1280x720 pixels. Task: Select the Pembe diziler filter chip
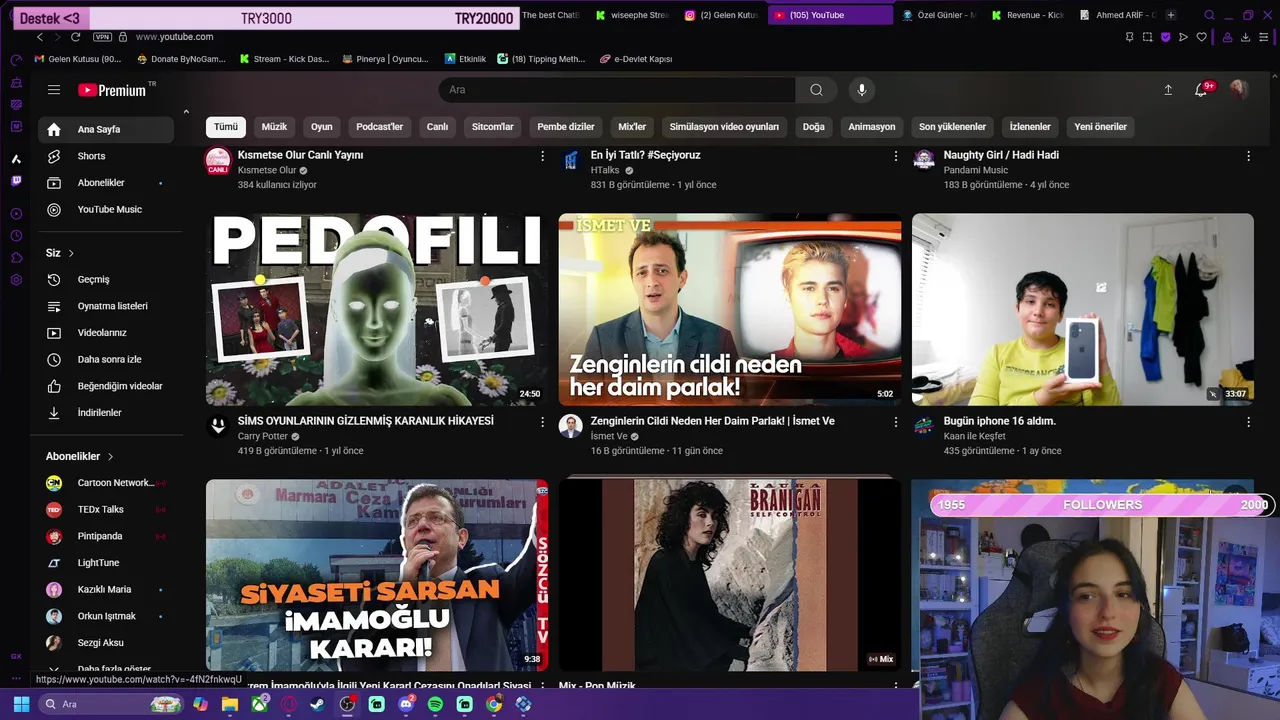[x=566, y=127]
